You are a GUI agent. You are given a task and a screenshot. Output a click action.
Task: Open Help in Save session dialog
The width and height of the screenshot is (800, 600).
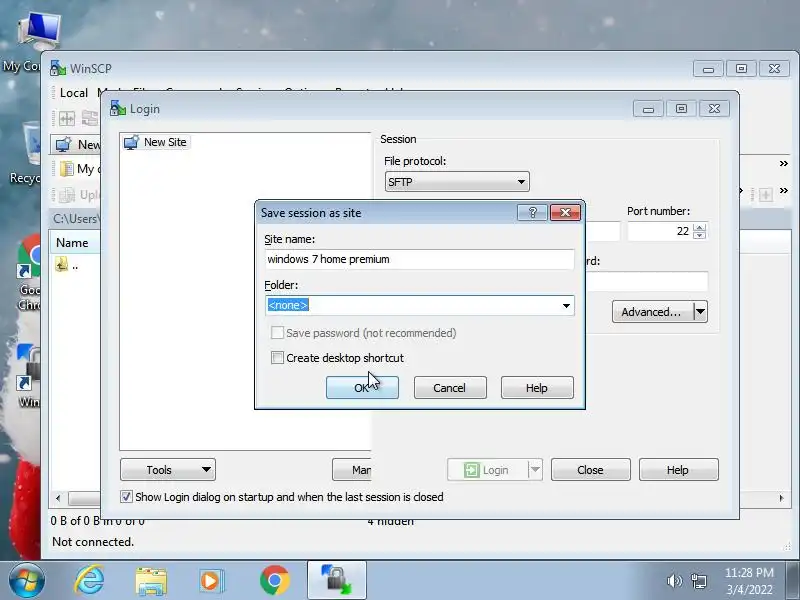coord(537,388)
